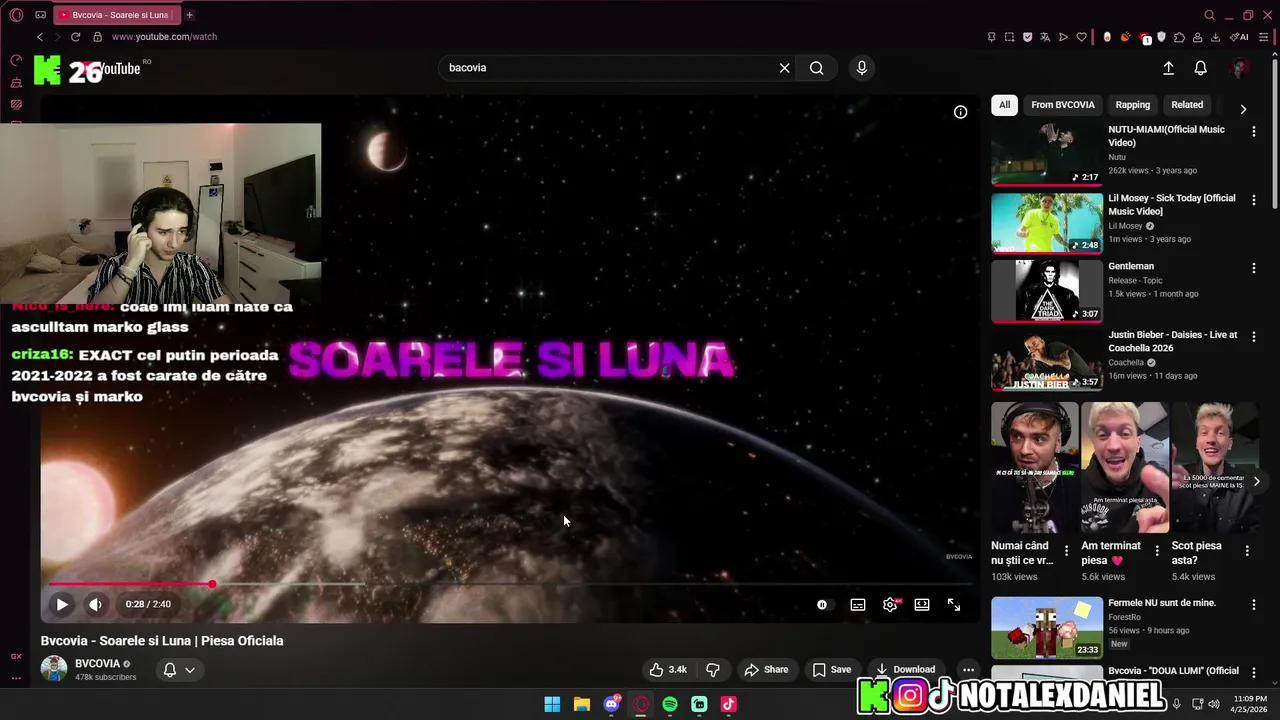Reload the page
This screenshot has width=1280, height=720.
(75, 37)
